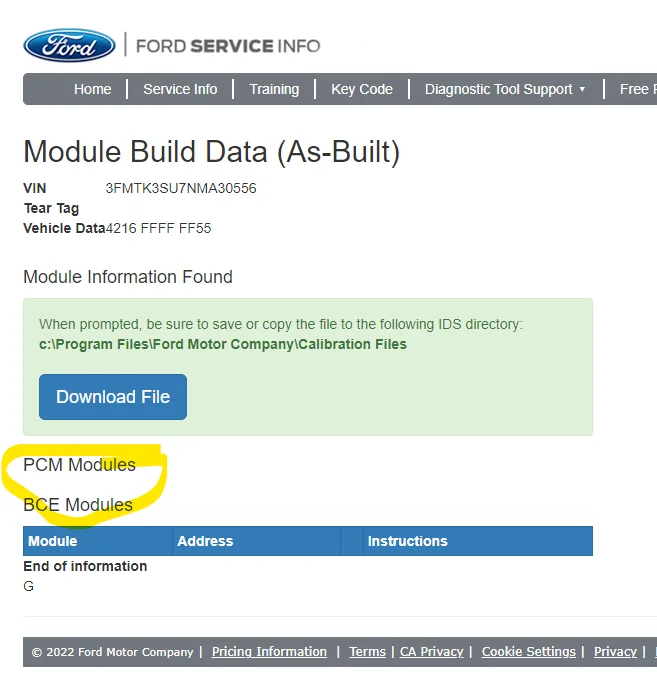This screenshot has height=680, width=657.
Task: Expand the BCE Modules section
Action: [78, 505]
